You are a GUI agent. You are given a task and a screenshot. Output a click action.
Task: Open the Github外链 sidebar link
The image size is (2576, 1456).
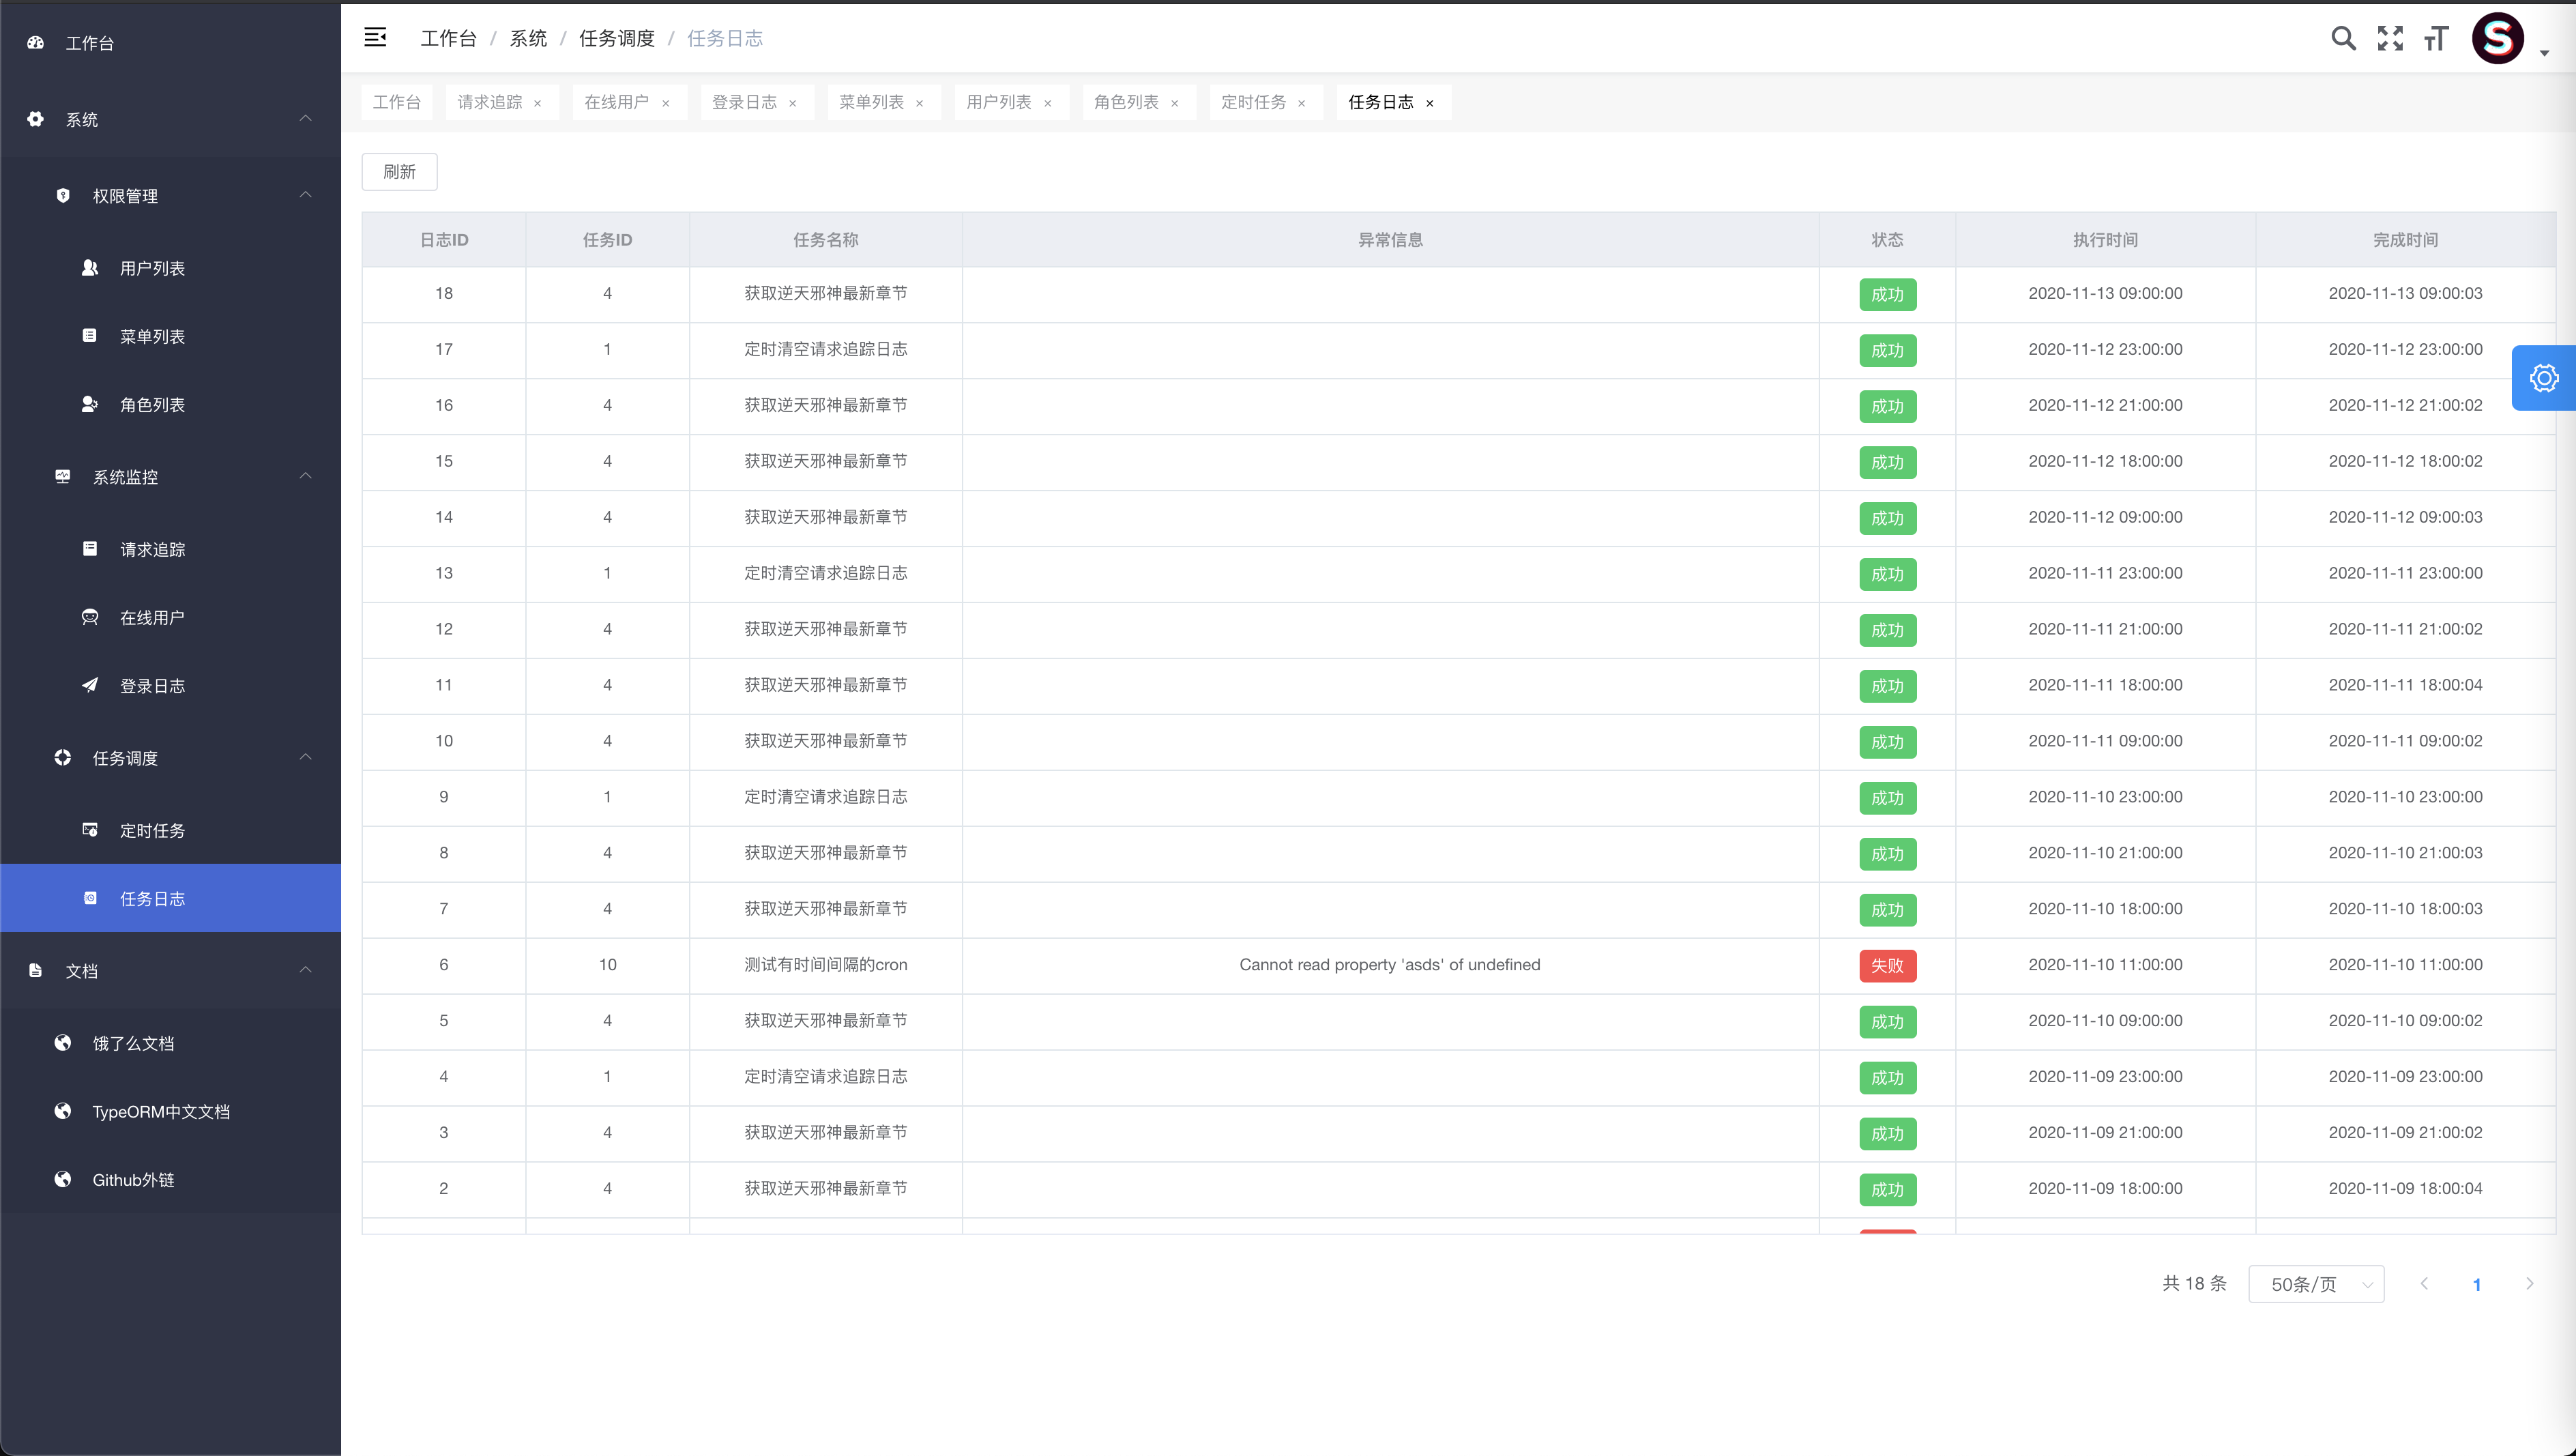133,1180
